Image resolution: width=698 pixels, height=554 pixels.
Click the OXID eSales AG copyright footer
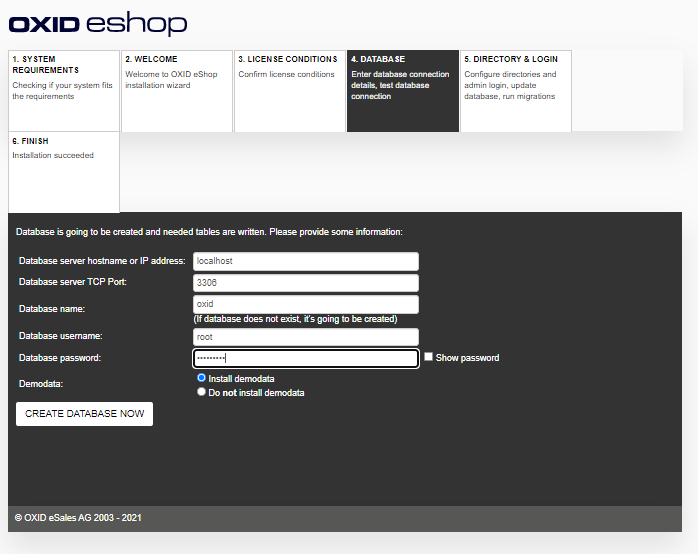point(78,518)
